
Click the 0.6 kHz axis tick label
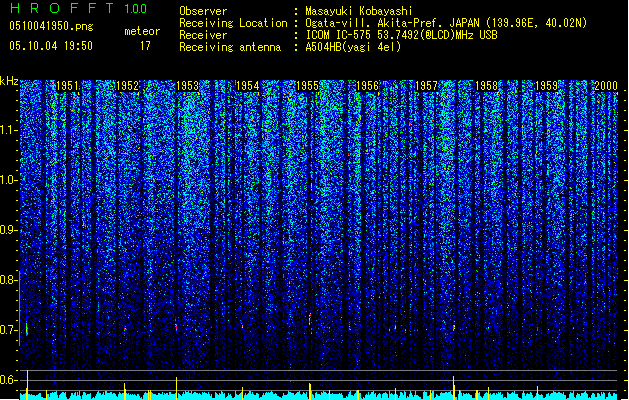(x=8, y=380)
